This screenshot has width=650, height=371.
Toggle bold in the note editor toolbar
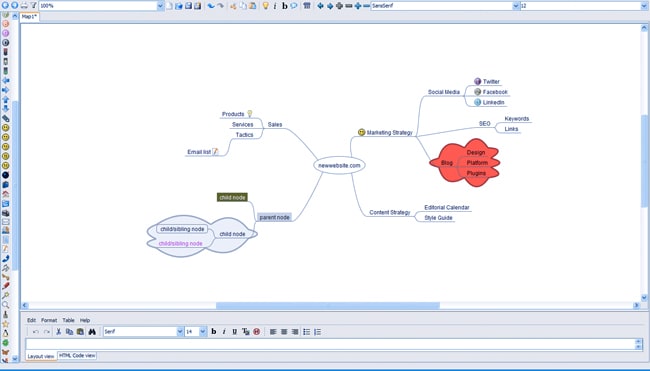tap(213, 332)
